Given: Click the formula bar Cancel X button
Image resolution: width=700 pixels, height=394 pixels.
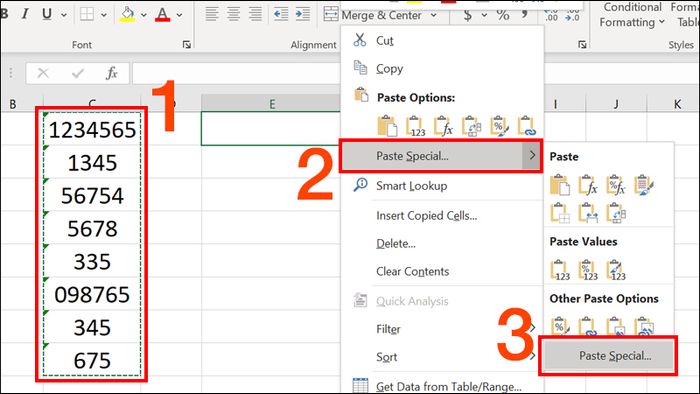Looking at the screenshot, I should pyautogui.click(x=43, y=73).
